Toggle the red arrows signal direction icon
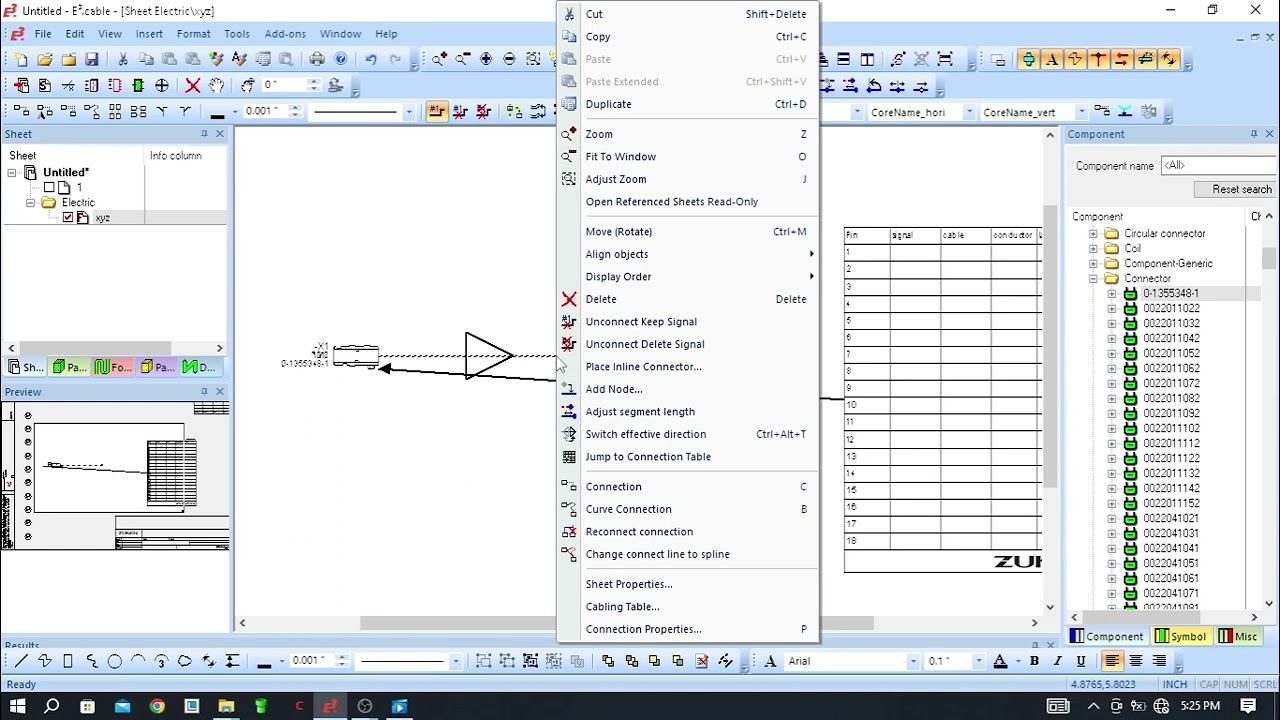The image size is (1280, 720). tap(1122, 60)
